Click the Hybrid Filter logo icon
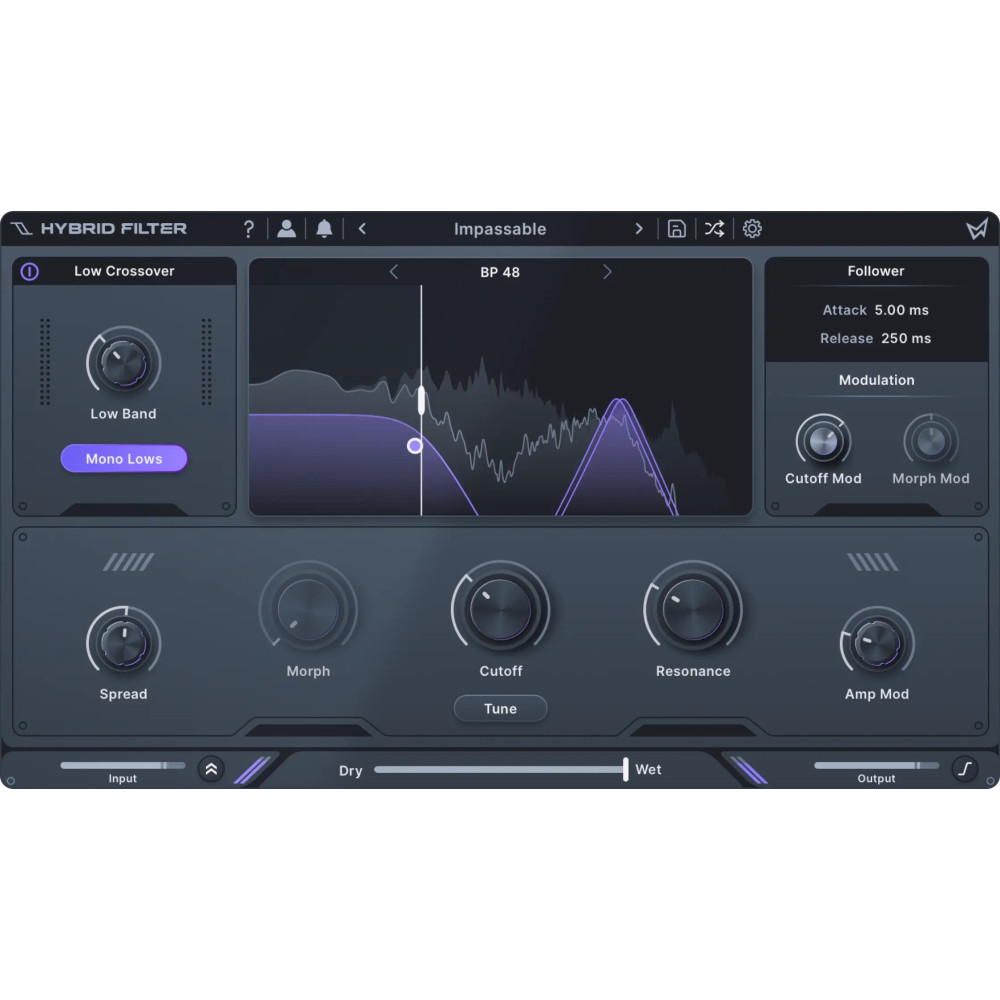Viewport: 1000px width, 1000px height. pos(21,228)
